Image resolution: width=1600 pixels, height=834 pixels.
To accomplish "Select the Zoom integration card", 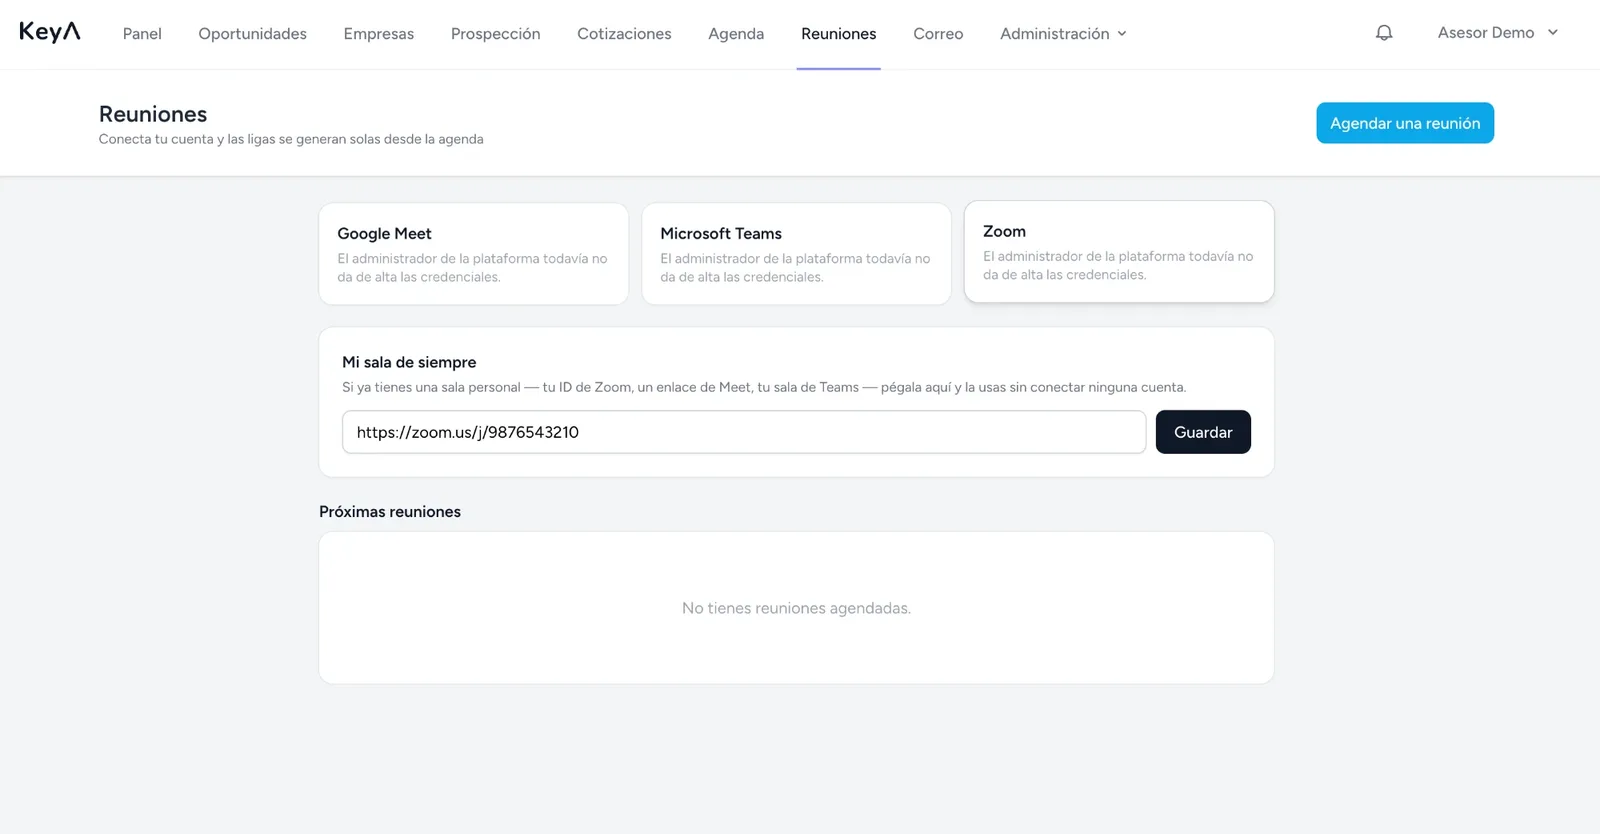I will tap(1119, 252).
